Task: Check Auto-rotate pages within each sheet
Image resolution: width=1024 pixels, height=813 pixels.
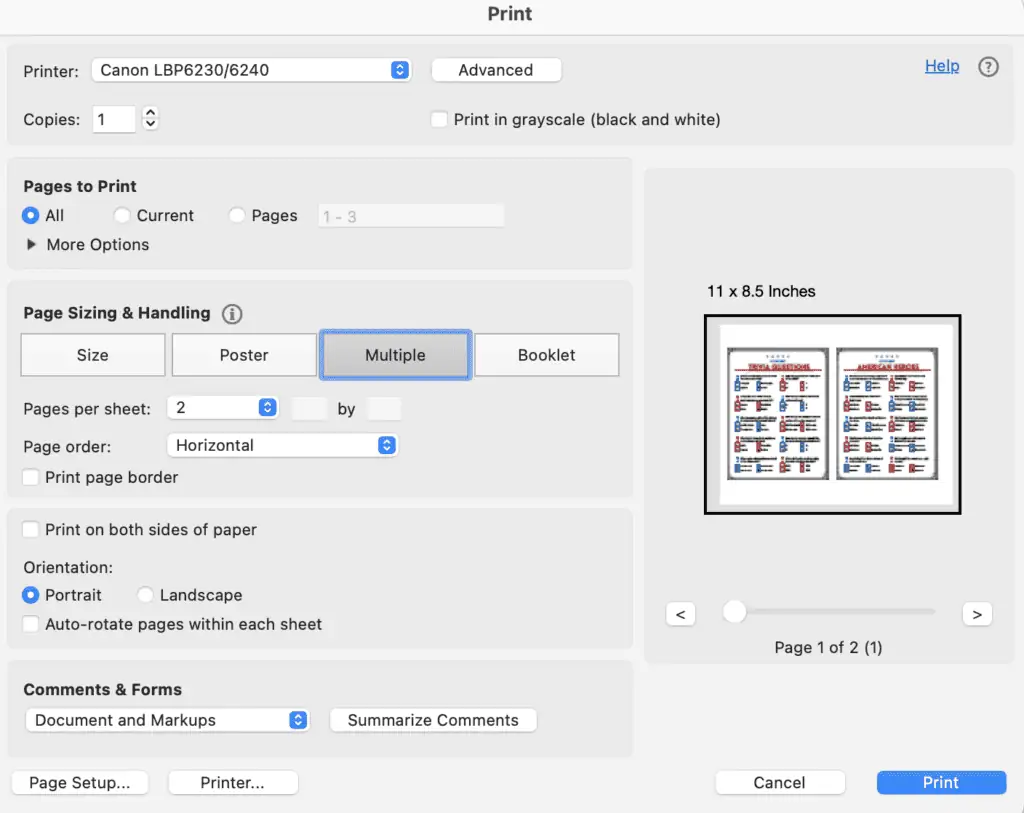Action: [x=31, y=623]
